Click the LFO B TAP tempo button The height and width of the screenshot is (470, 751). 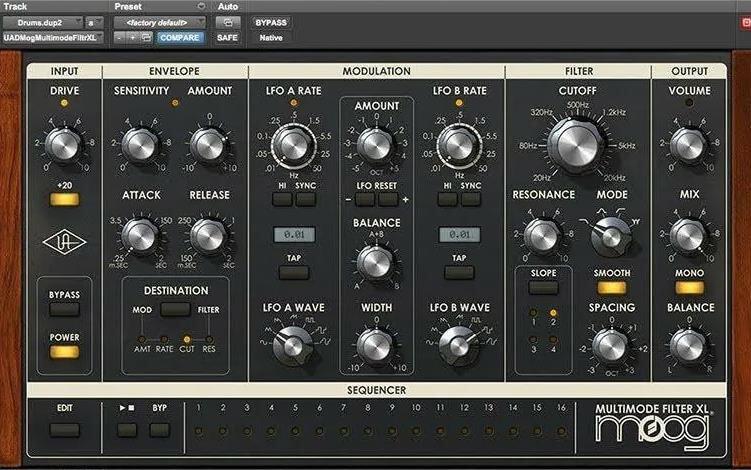tap(459, 273)
